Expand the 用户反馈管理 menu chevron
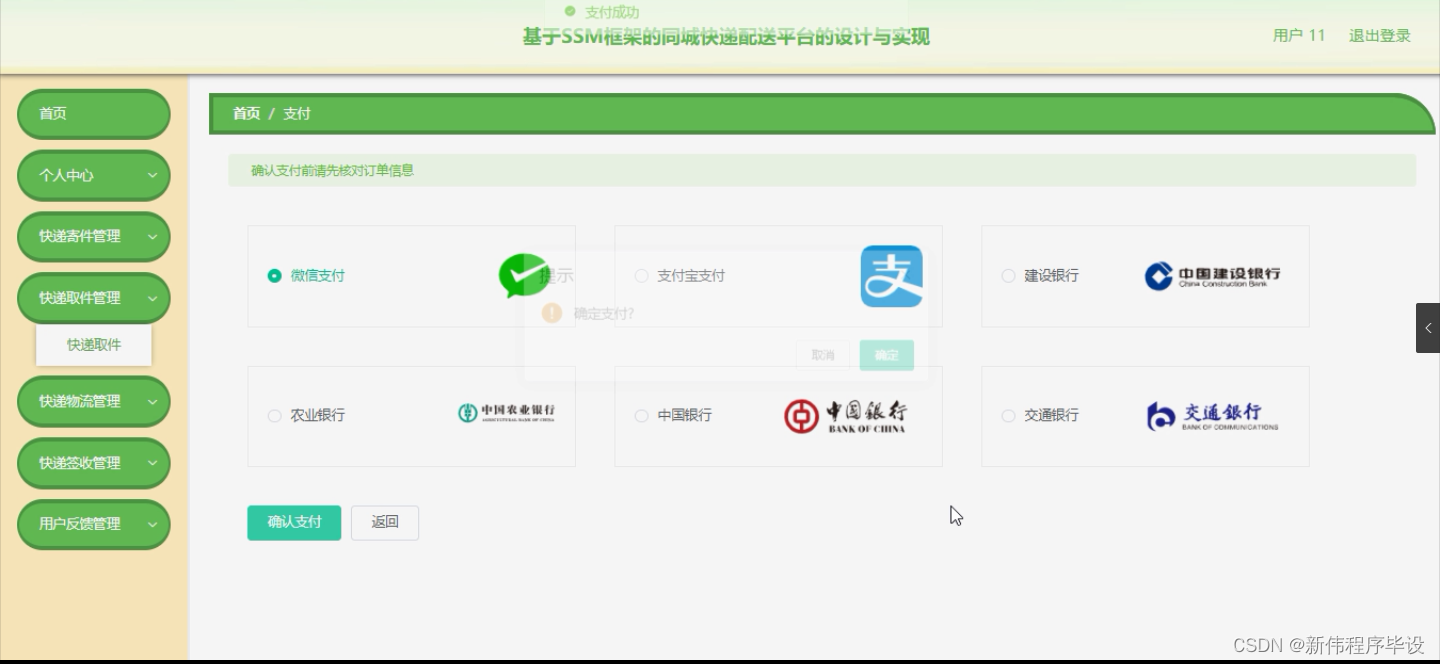Image resolution: width=1440 pixels, height=664 pixels. [x=153, y=524]
